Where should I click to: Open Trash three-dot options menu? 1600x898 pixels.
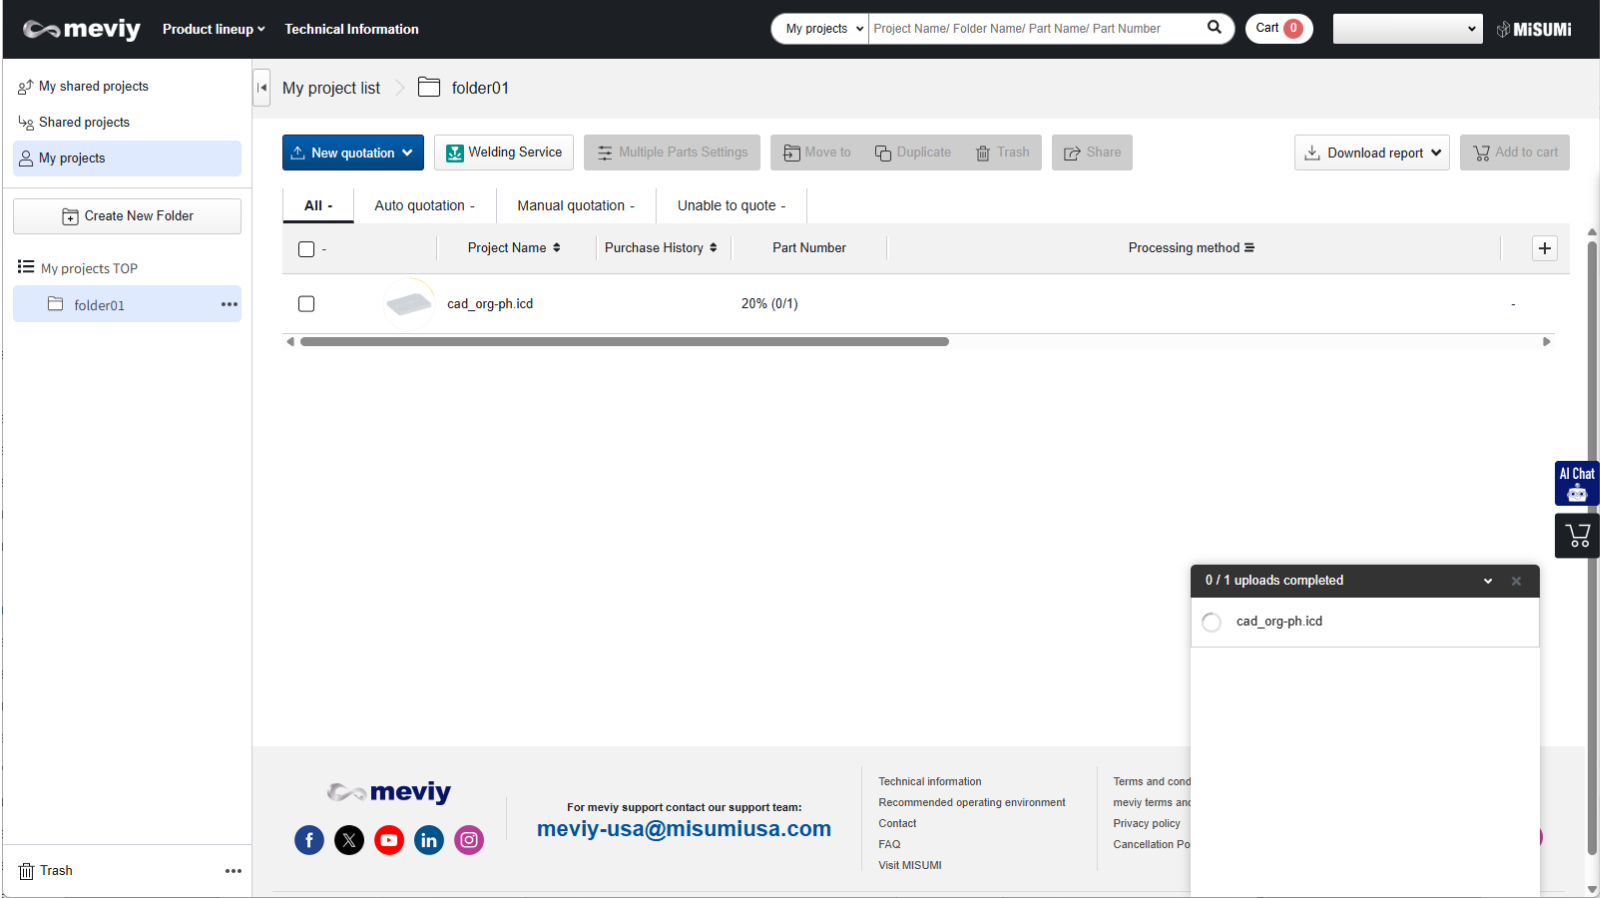coord(233,871)
